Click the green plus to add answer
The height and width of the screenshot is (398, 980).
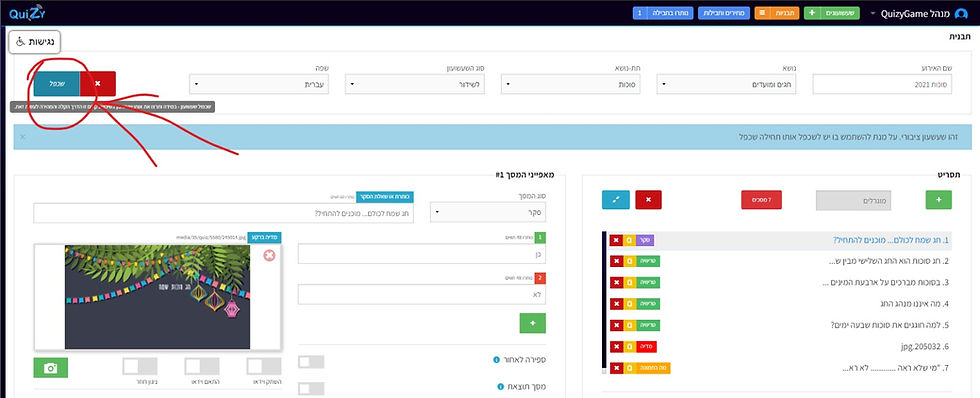pos(532,323)
